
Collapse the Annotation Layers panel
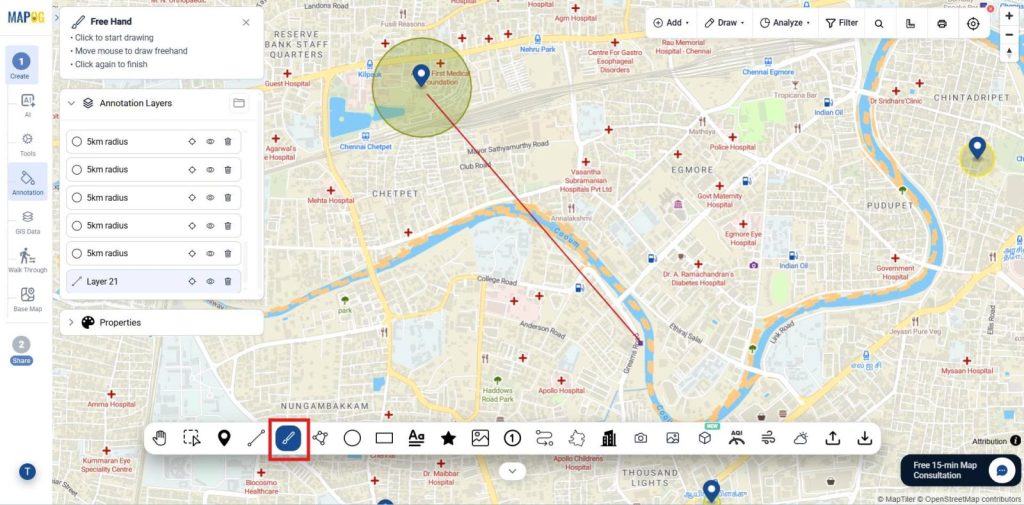[x=72, y=103]
